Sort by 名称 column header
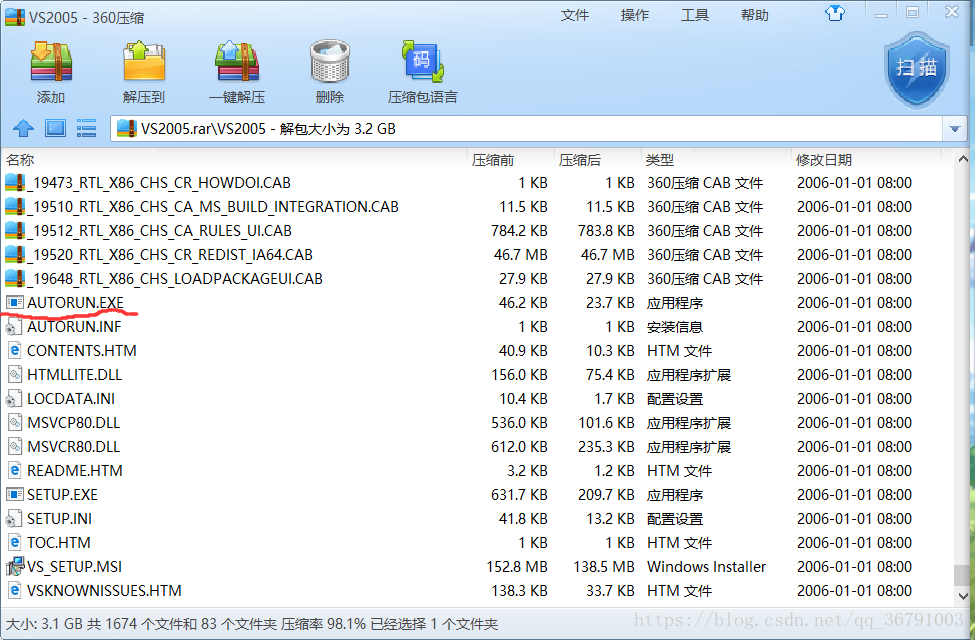975x640 pixels. pyautogui.click(x=235, y=160)
